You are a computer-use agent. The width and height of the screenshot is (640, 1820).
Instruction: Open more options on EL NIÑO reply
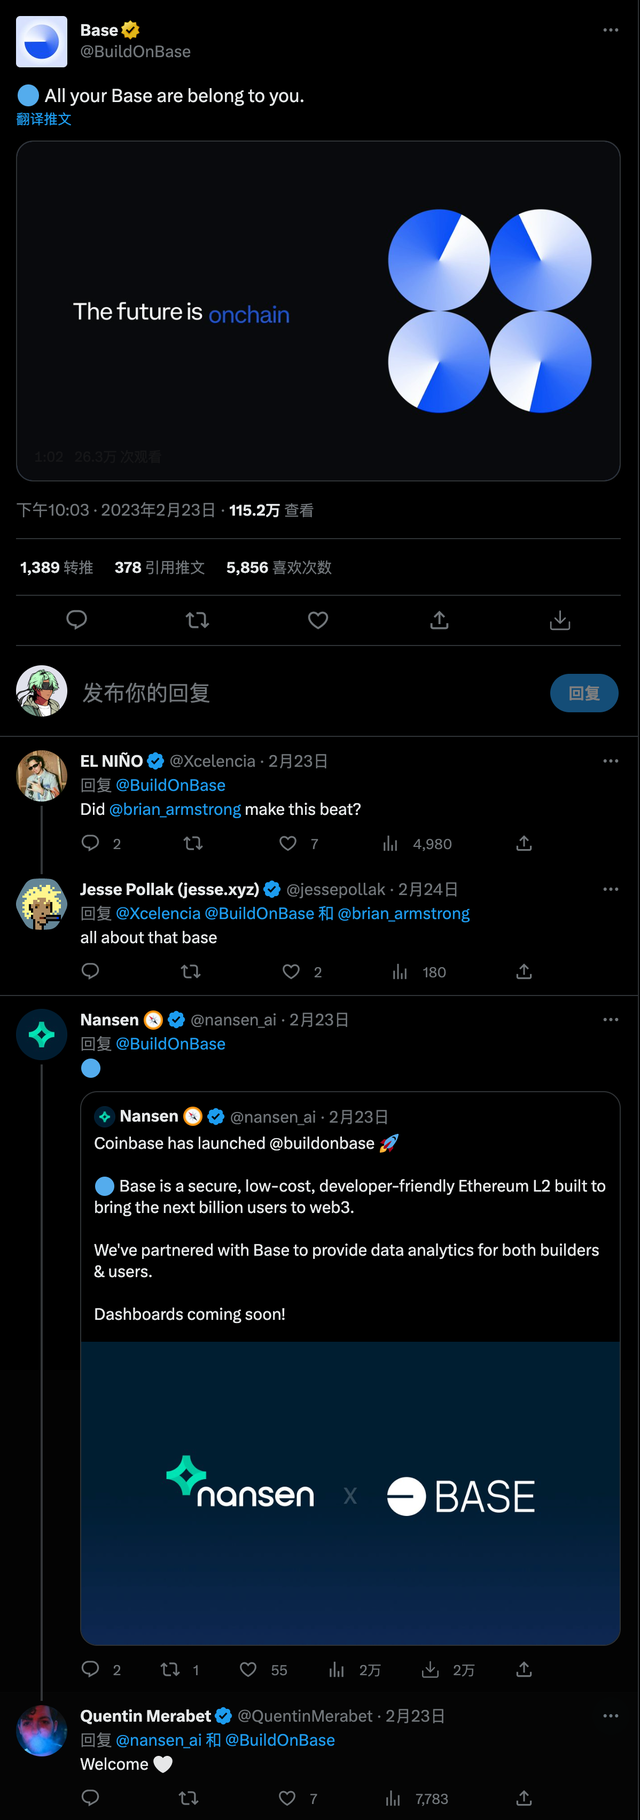pos(610,761)
